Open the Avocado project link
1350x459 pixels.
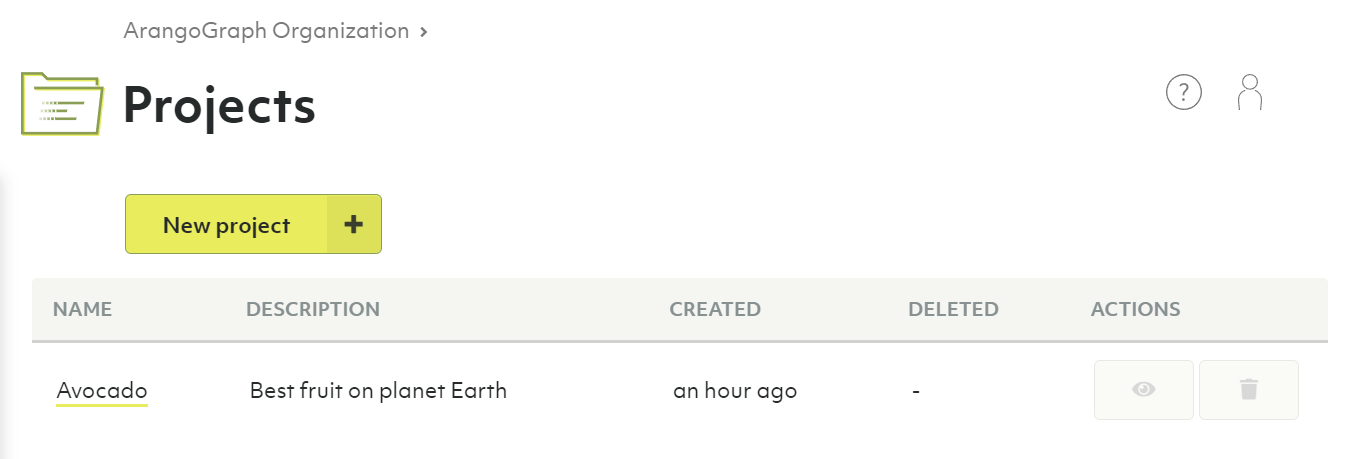point(102,390)
